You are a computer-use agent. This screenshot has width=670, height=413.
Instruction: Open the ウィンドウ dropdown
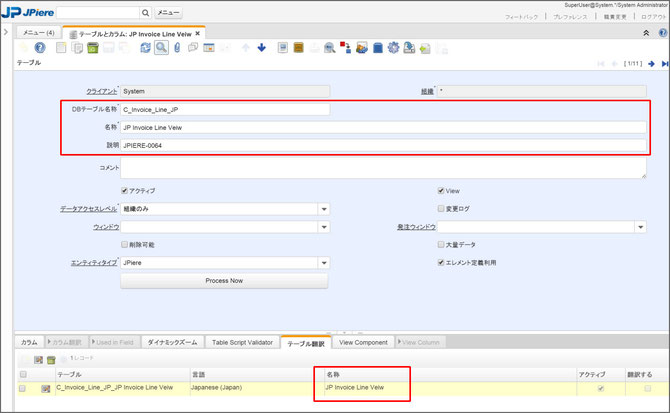(324, 227)
